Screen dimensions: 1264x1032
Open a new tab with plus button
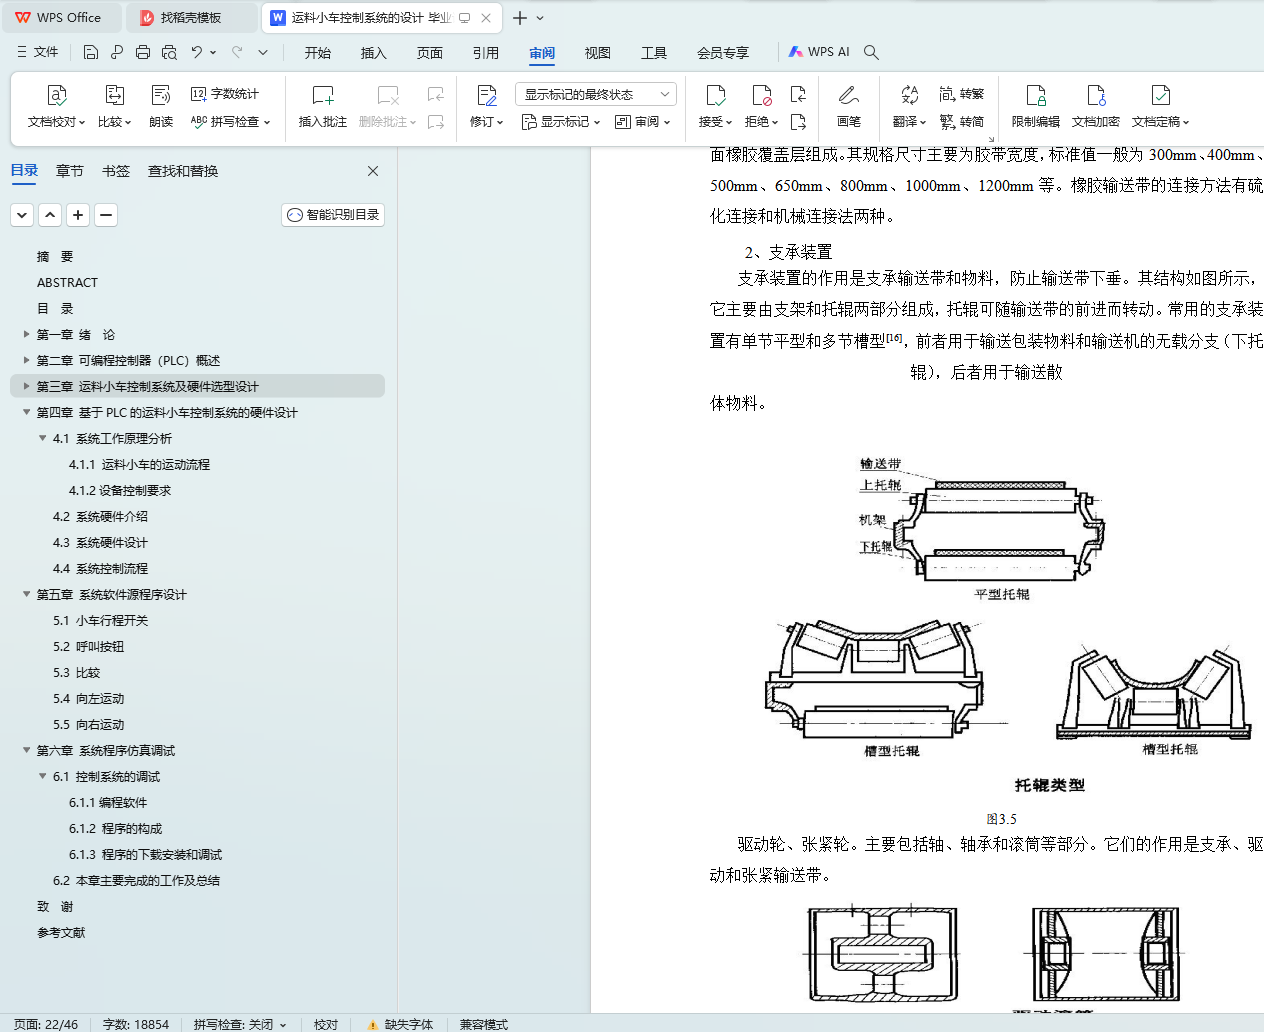519,17
